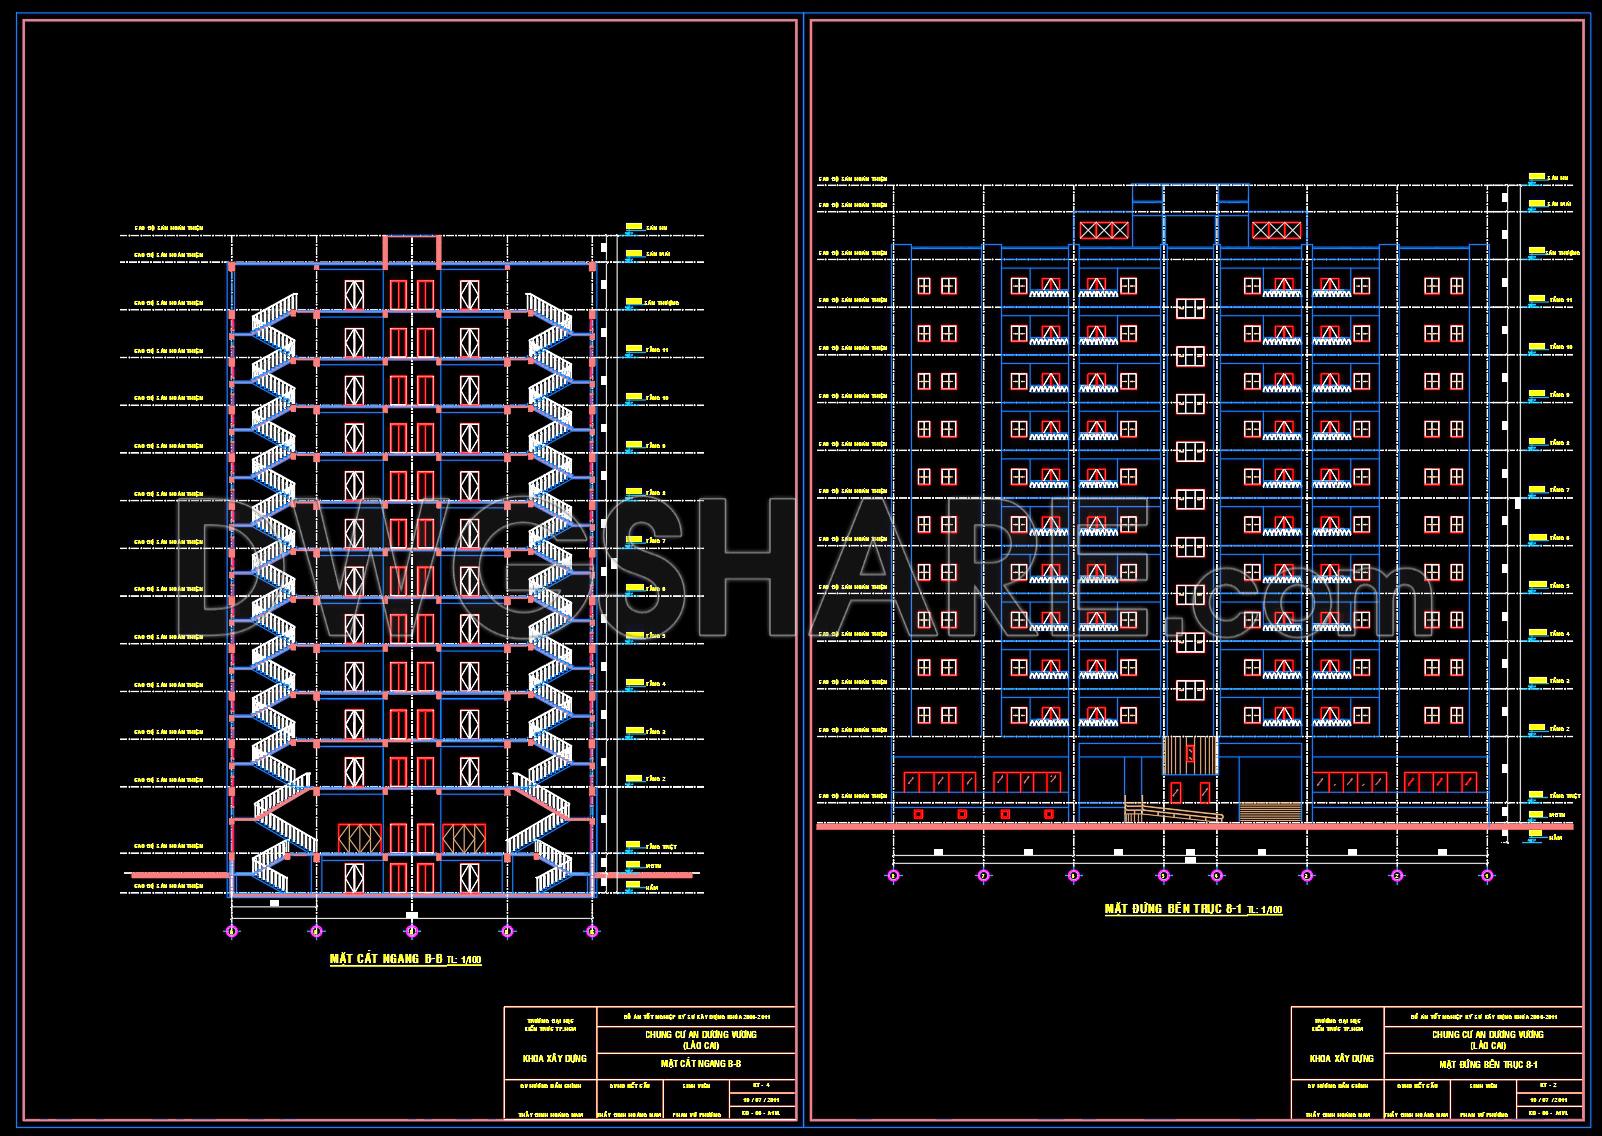The height and width of the screenshot is (1136, 1602).
Task: Click the yellow TẦNG 5 elevation box
Action: pos(633,636)
